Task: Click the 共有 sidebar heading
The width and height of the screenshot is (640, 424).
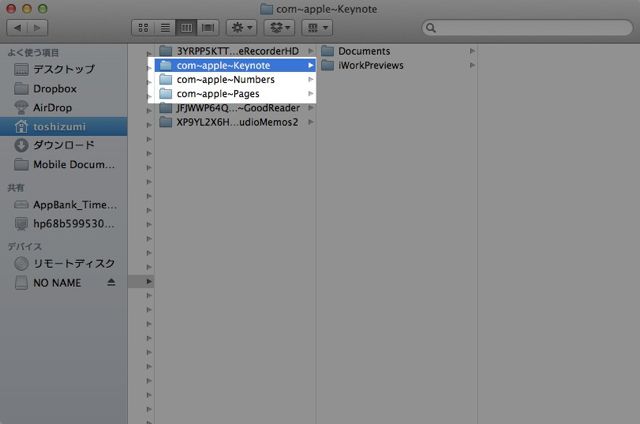Action: 16,188
